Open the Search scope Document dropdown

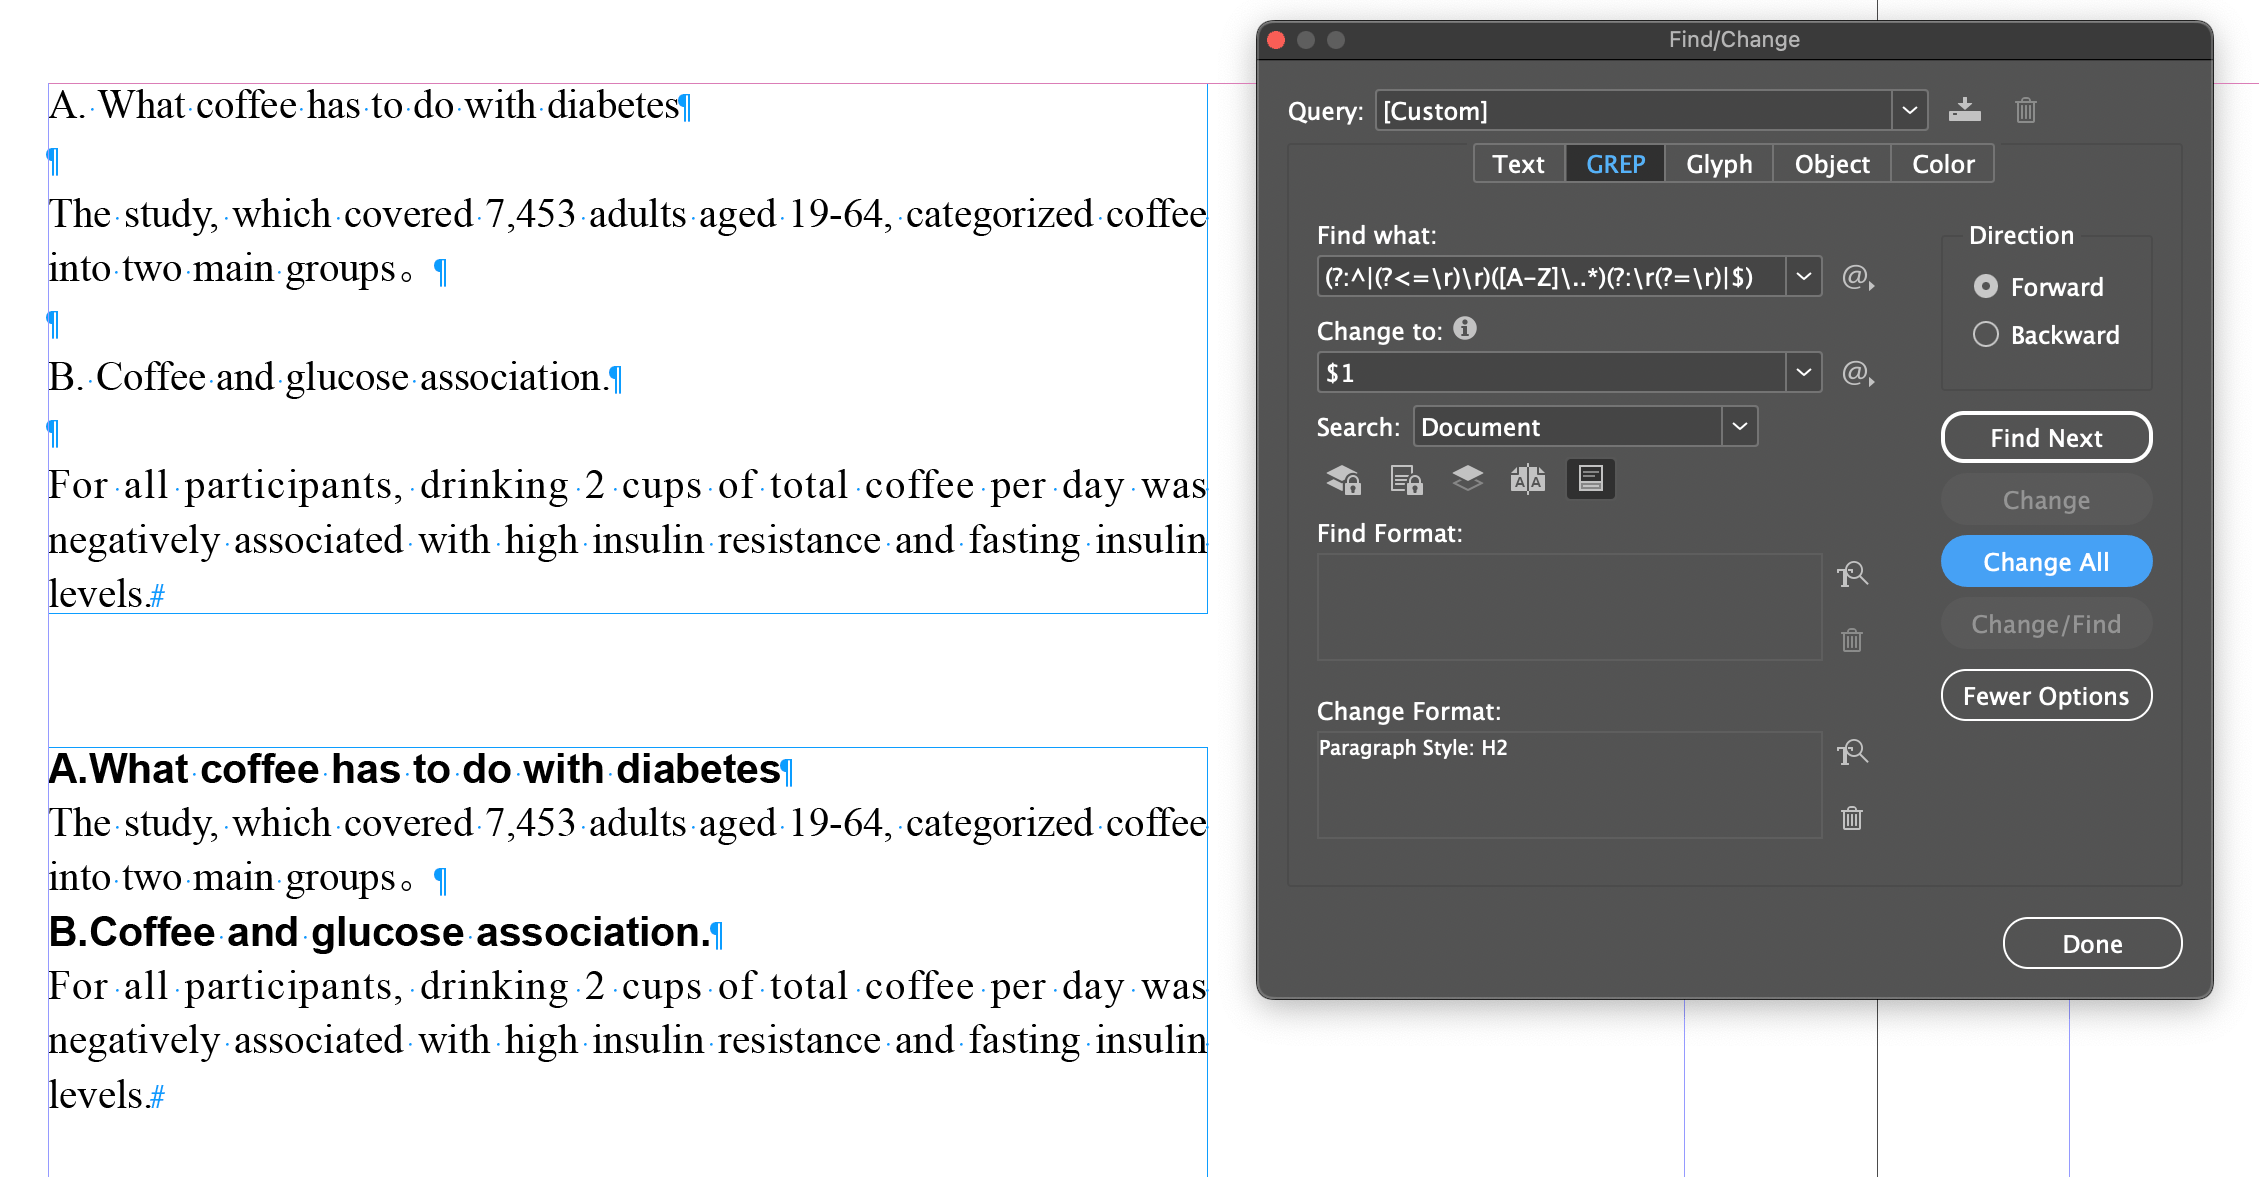[1739, 427]
